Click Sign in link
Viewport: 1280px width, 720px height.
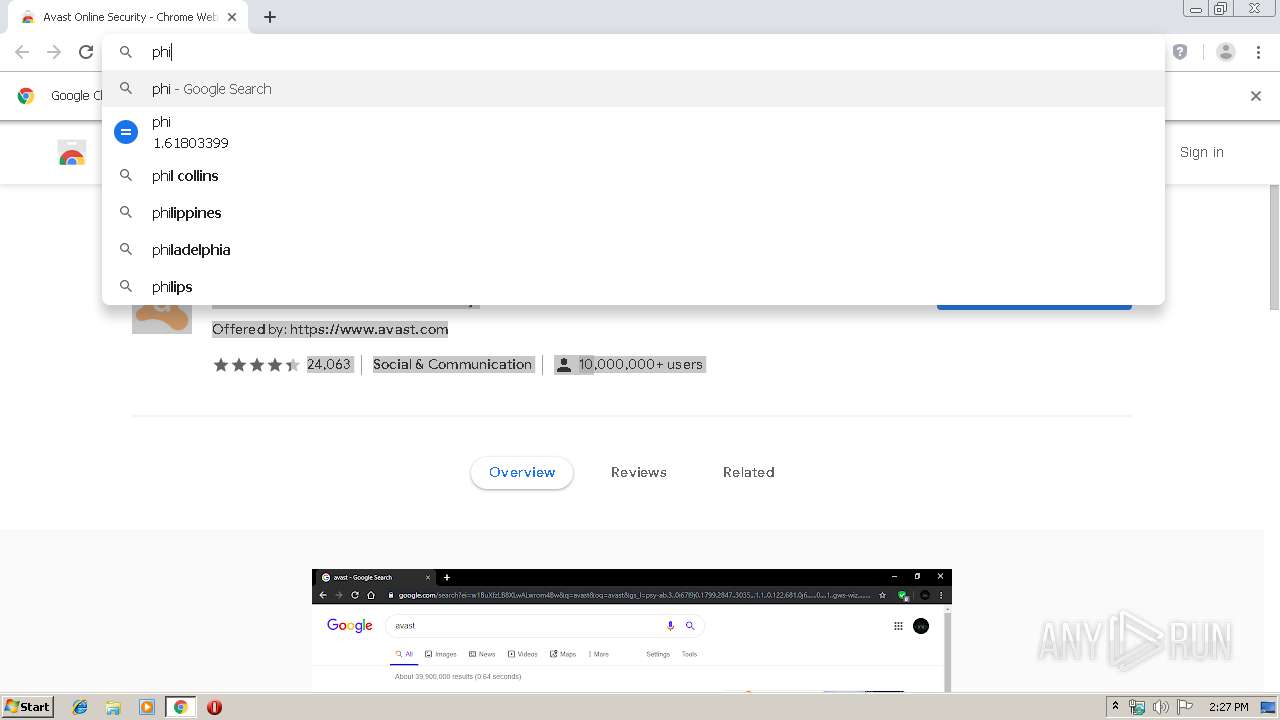[1201, 152]
